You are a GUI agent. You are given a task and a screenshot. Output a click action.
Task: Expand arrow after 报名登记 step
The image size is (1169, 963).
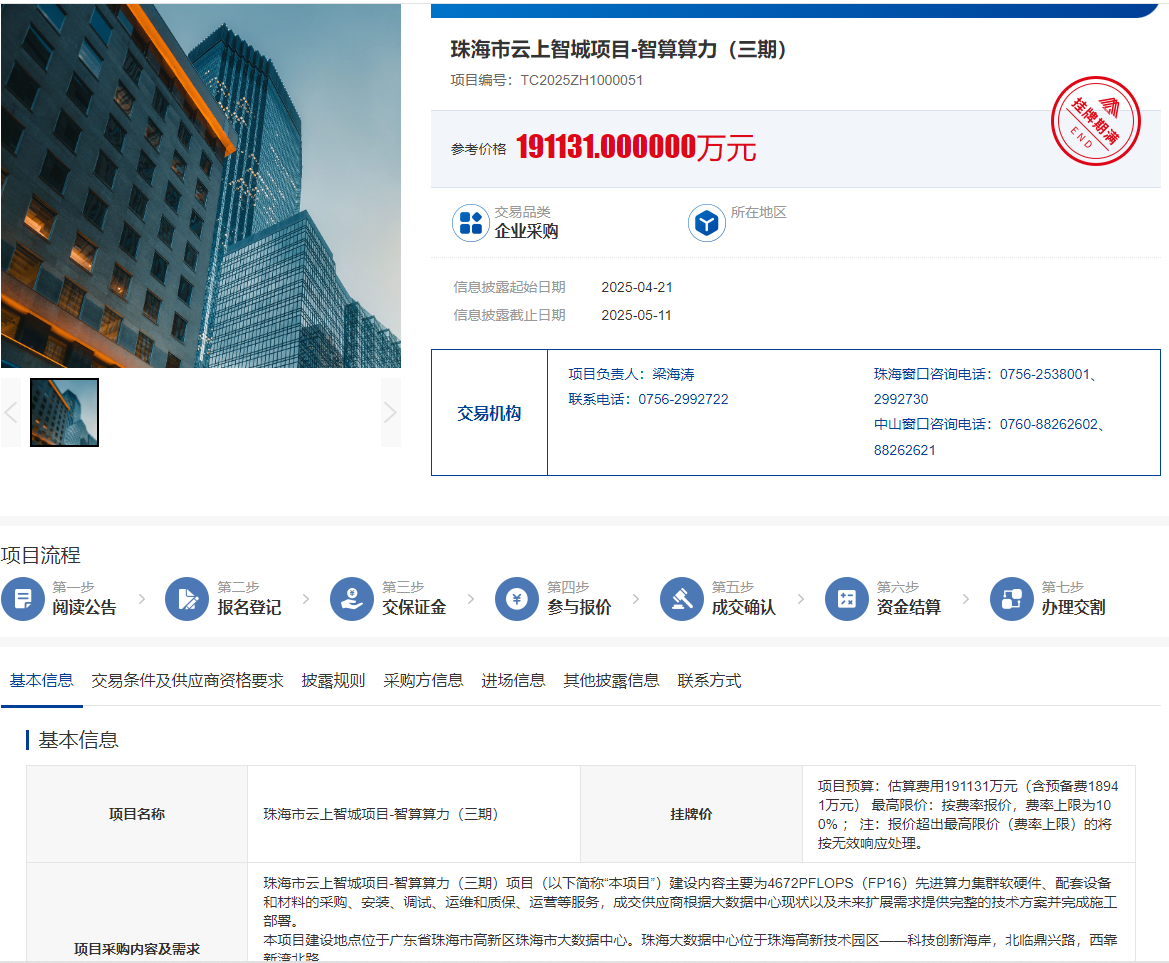coord(306,599)
